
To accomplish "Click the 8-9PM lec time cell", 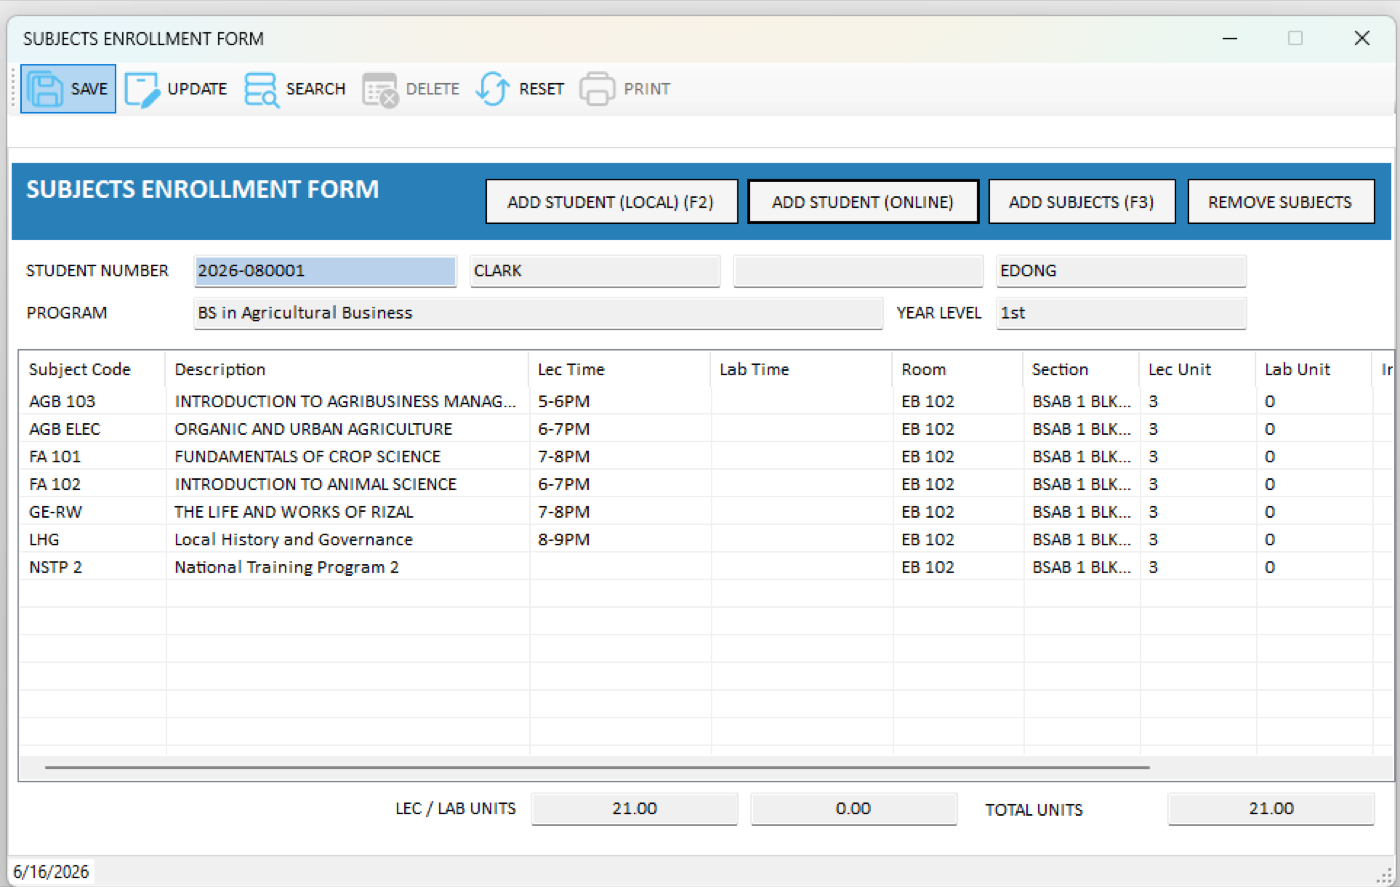I will 564,540.
